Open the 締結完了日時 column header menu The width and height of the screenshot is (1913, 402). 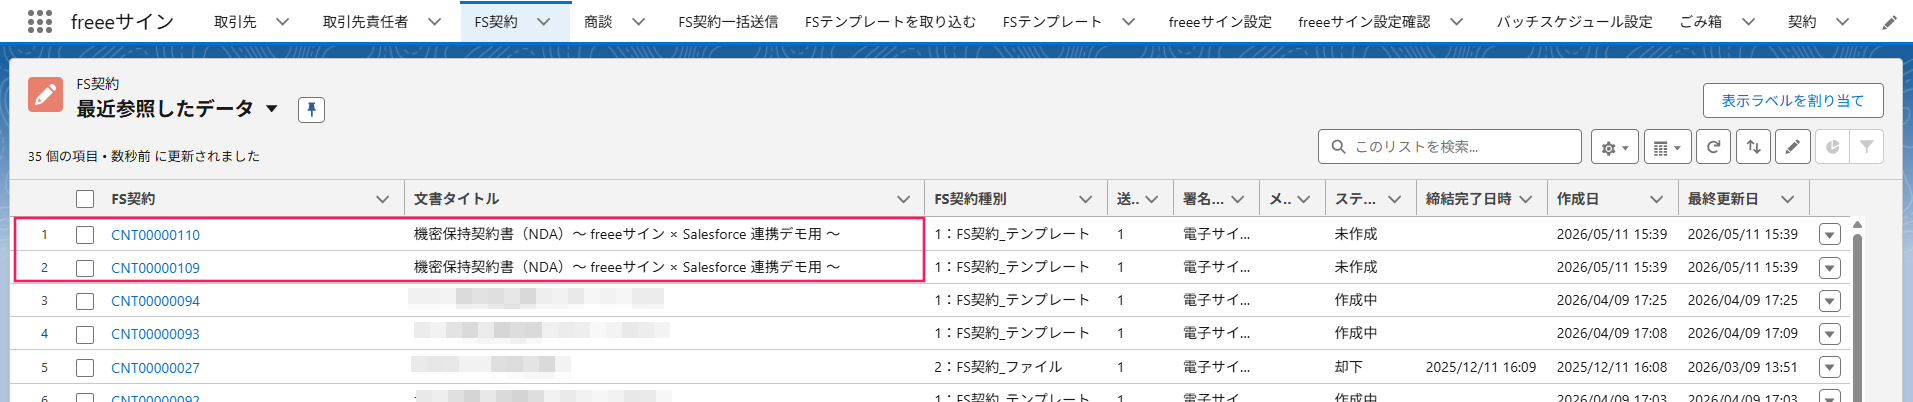pyautogui.click(x=1525, y=199)
